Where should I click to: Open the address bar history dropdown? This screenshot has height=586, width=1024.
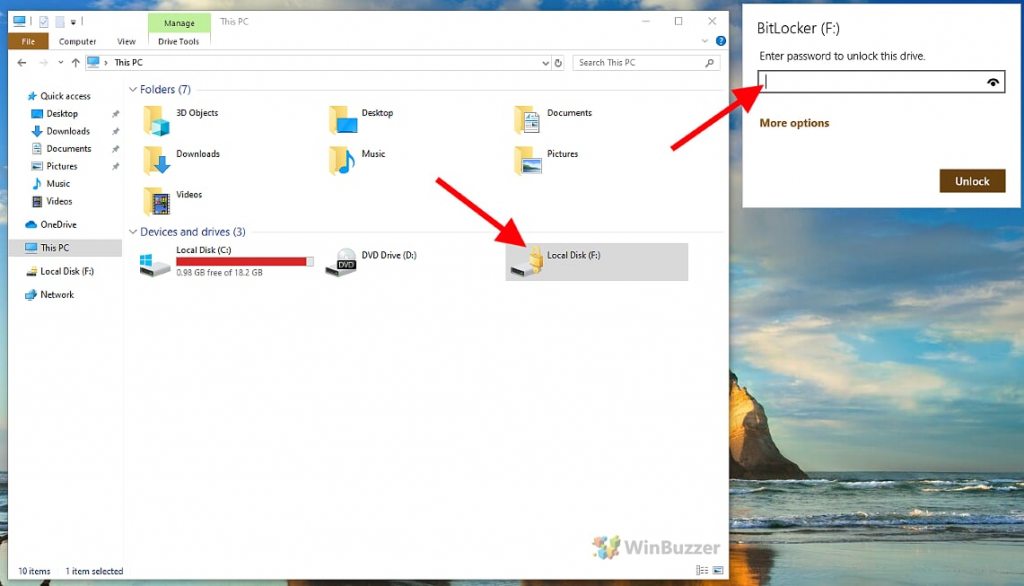pyautogui.click(x=545, y=63)
